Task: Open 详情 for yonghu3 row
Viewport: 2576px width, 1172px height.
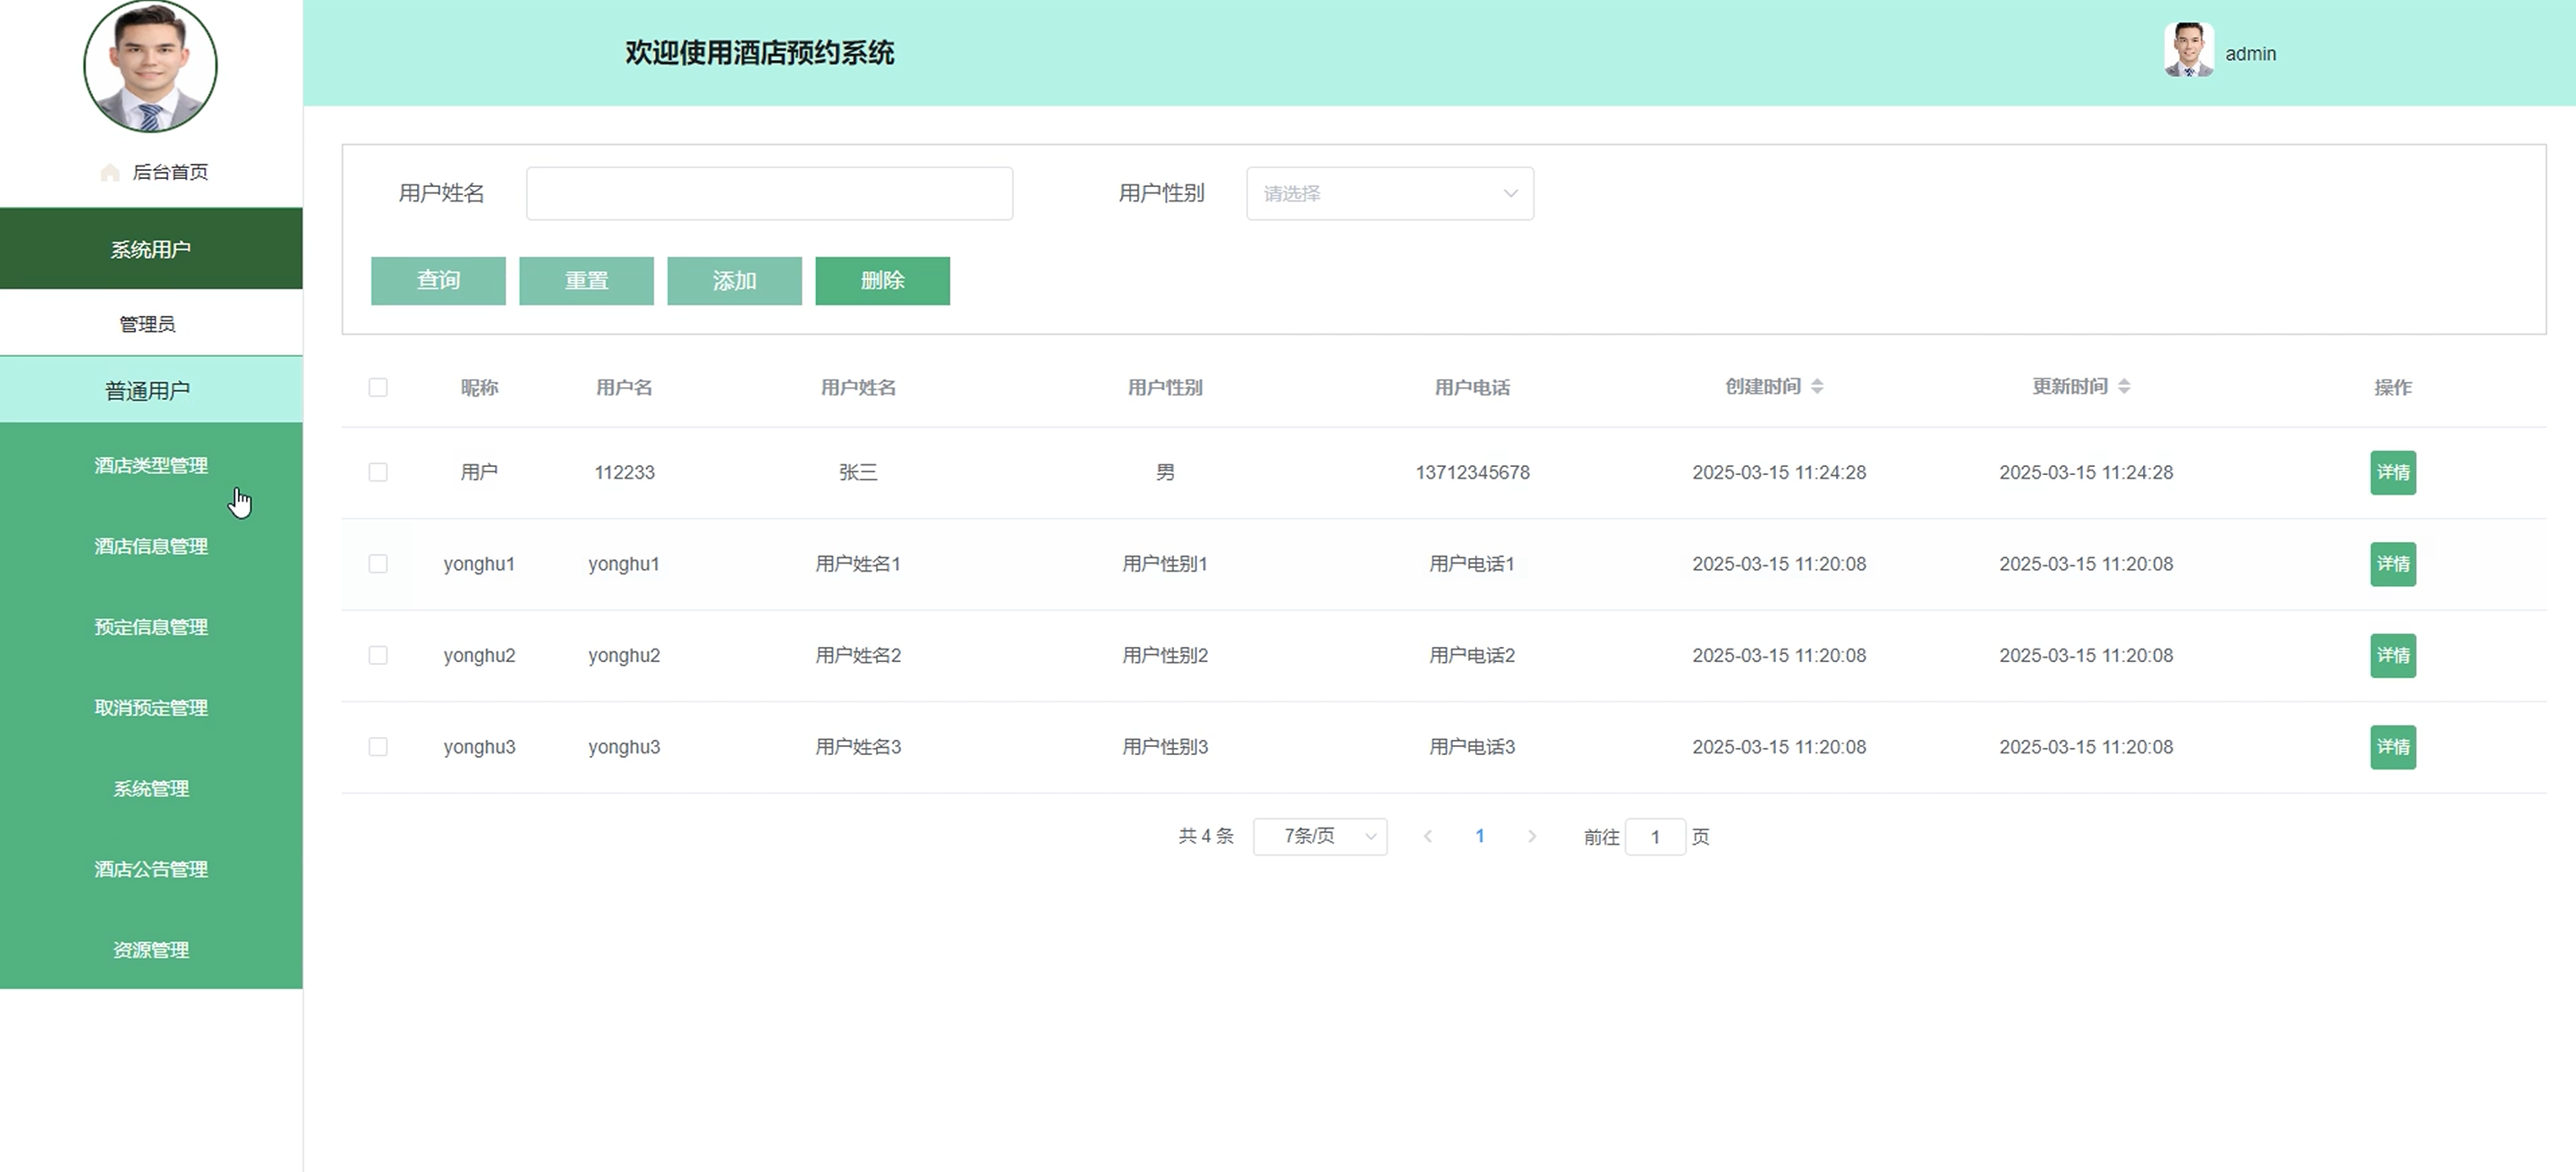Action: (x=2392, y=747)
